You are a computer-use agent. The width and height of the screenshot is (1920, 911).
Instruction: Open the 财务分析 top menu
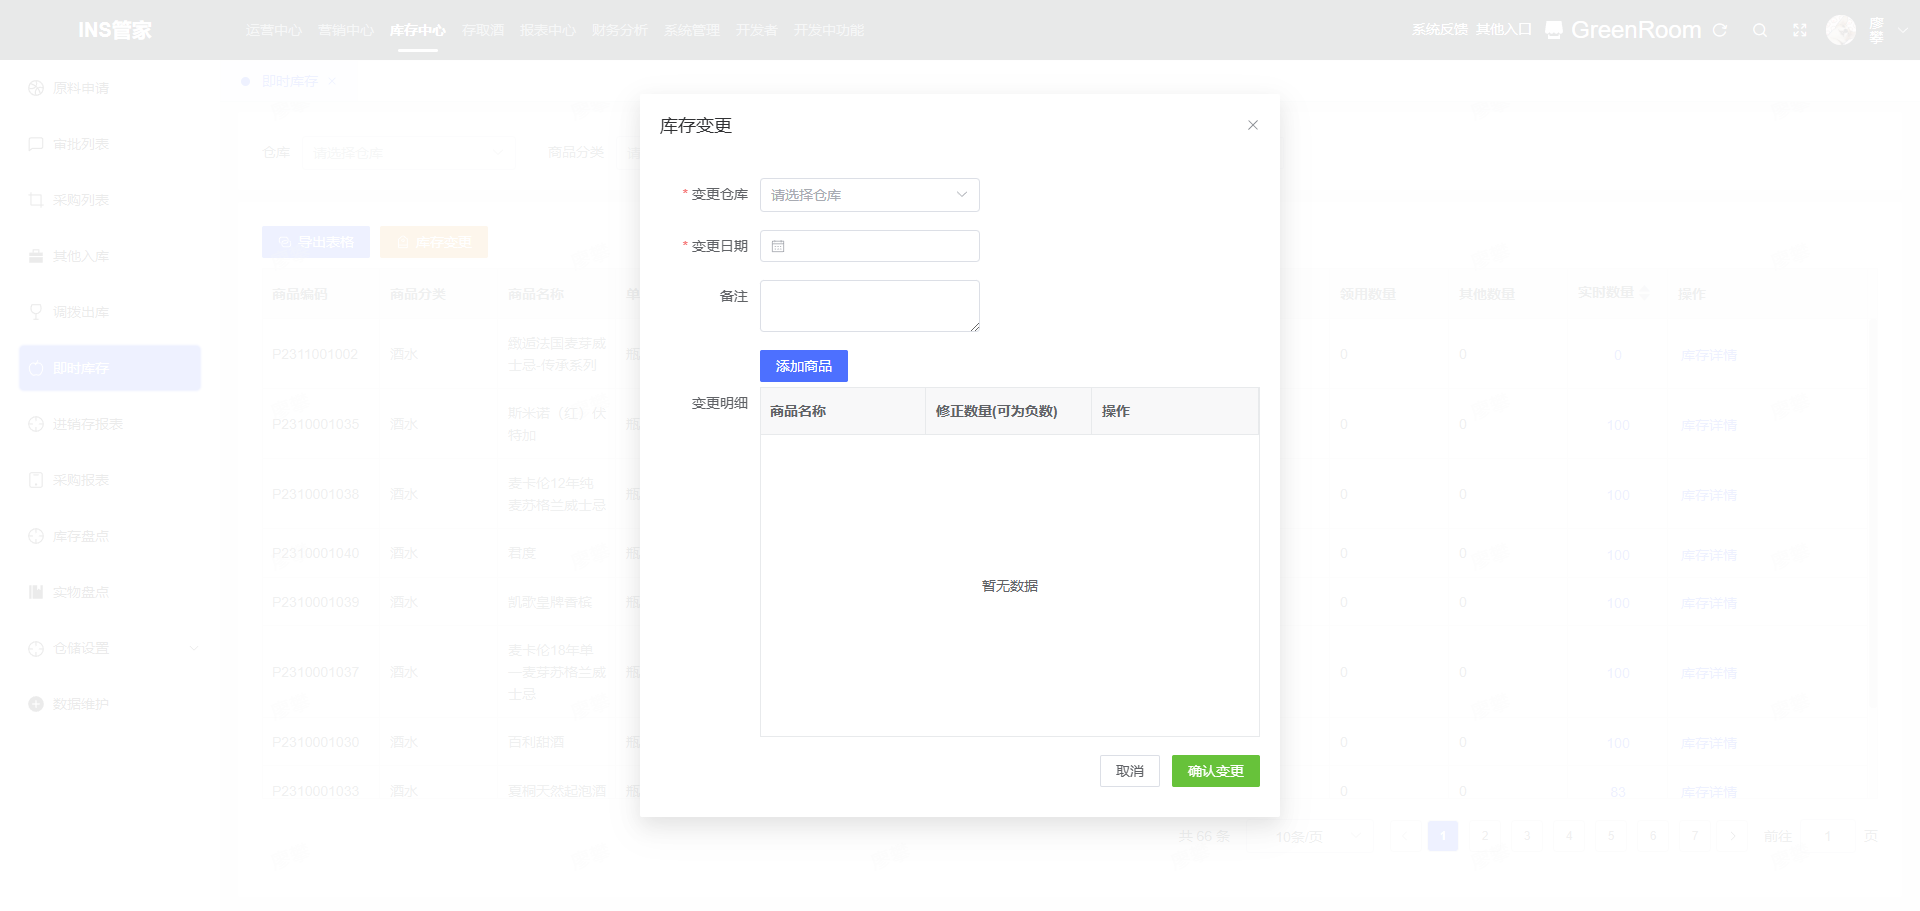pyautogui.click(x=619, y=30)
